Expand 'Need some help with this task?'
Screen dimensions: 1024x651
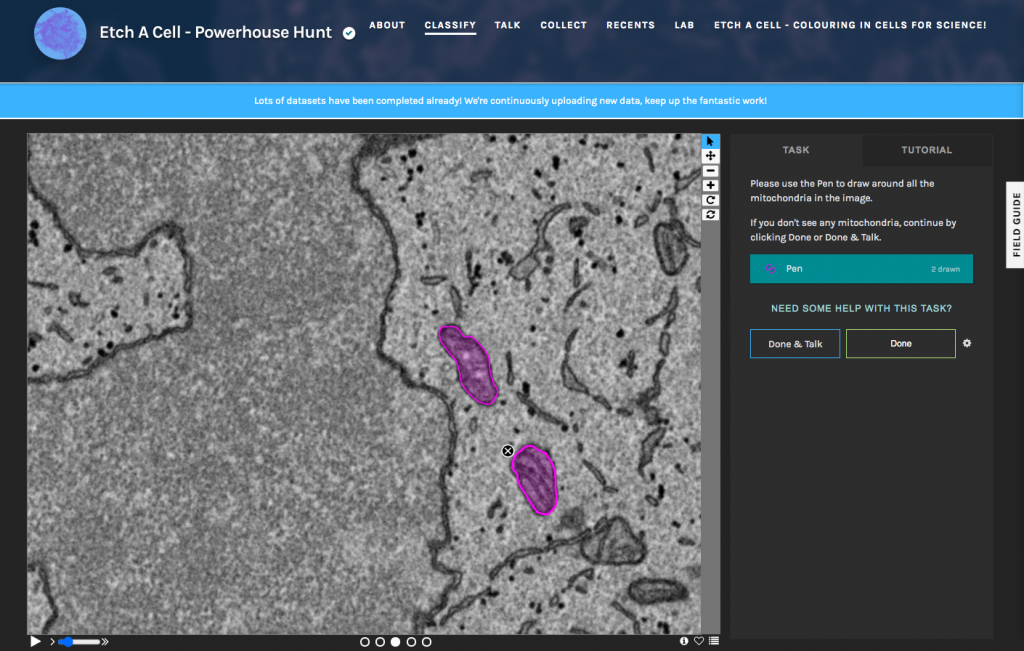pos(861,308)
